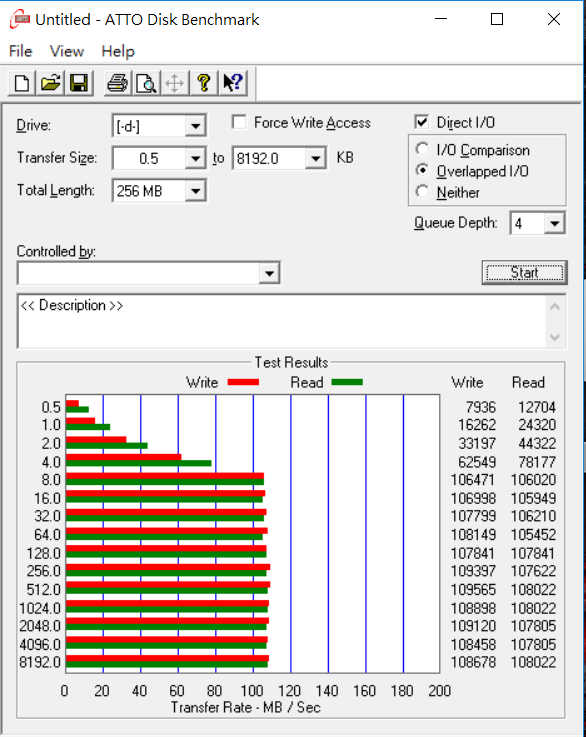Image resolution: width=586 pixels, height=737 pixels.
Task: Open the View menu
Action: click(x=67, y=51)
